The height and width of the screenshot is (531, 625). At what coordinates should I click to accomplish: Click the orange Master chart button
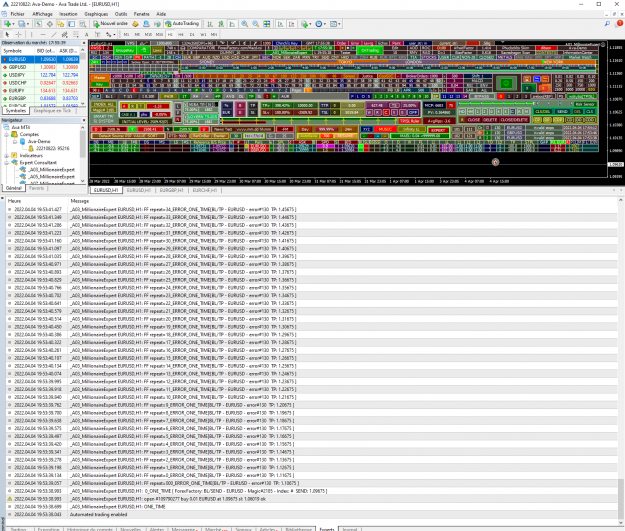[x=99, y=78]
